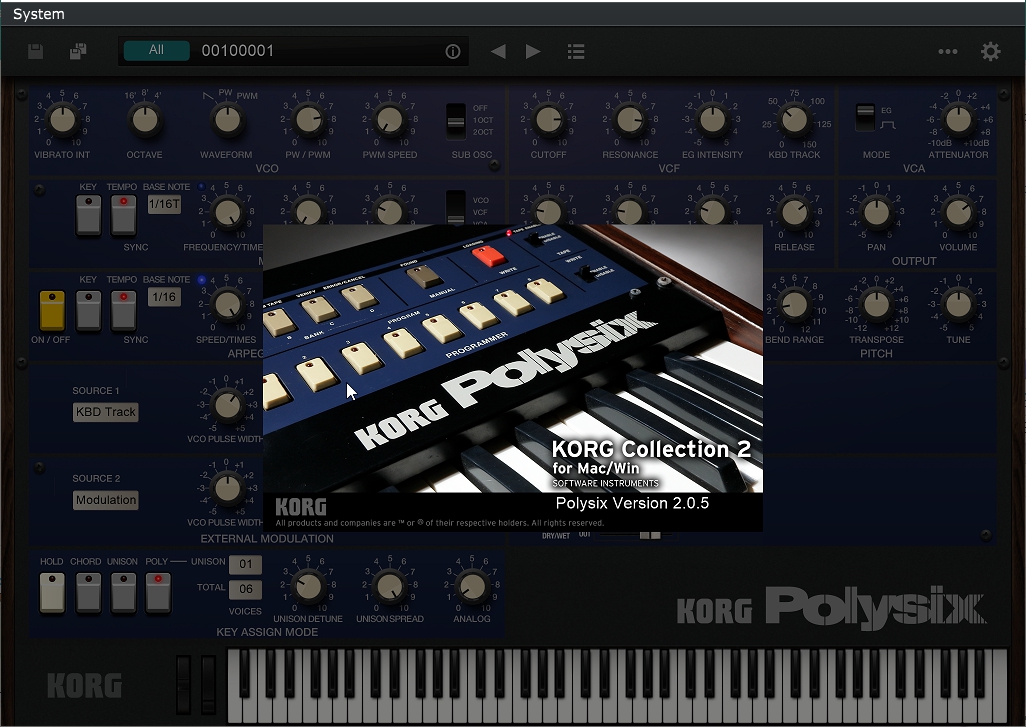Screen dimensions: 1026x727
Task: Click the VCF CUTOFF knob
Action: tap(548, 119)
